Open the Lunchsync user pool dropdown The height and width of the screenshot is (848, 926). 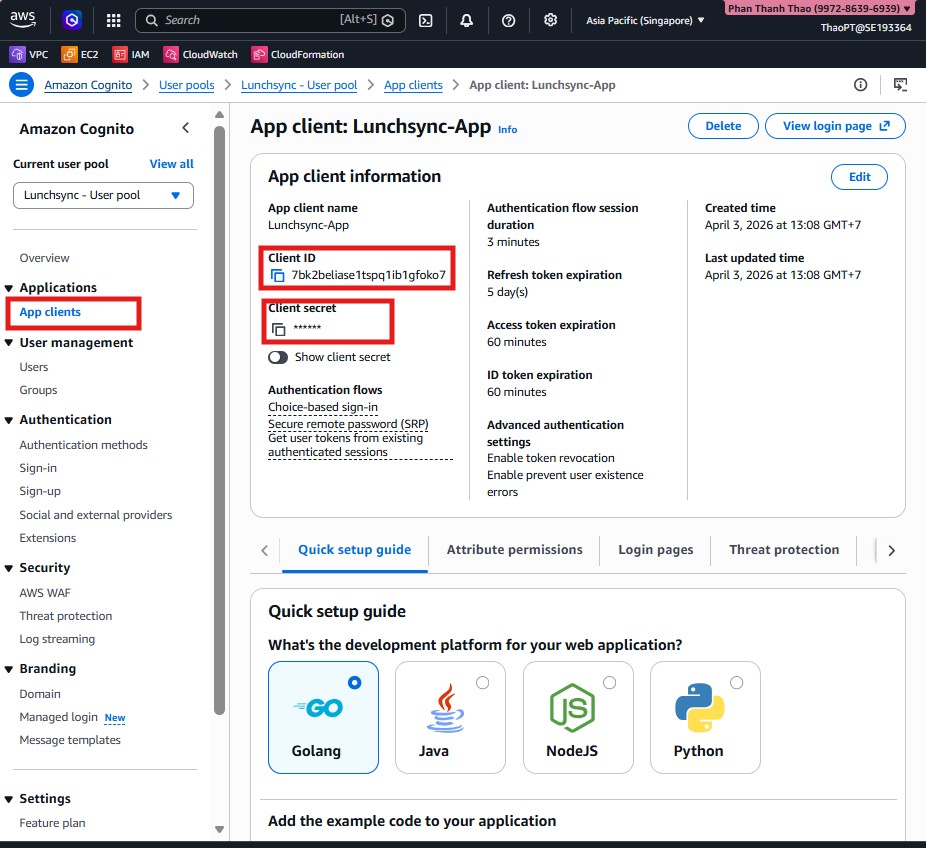click(103, 195)
